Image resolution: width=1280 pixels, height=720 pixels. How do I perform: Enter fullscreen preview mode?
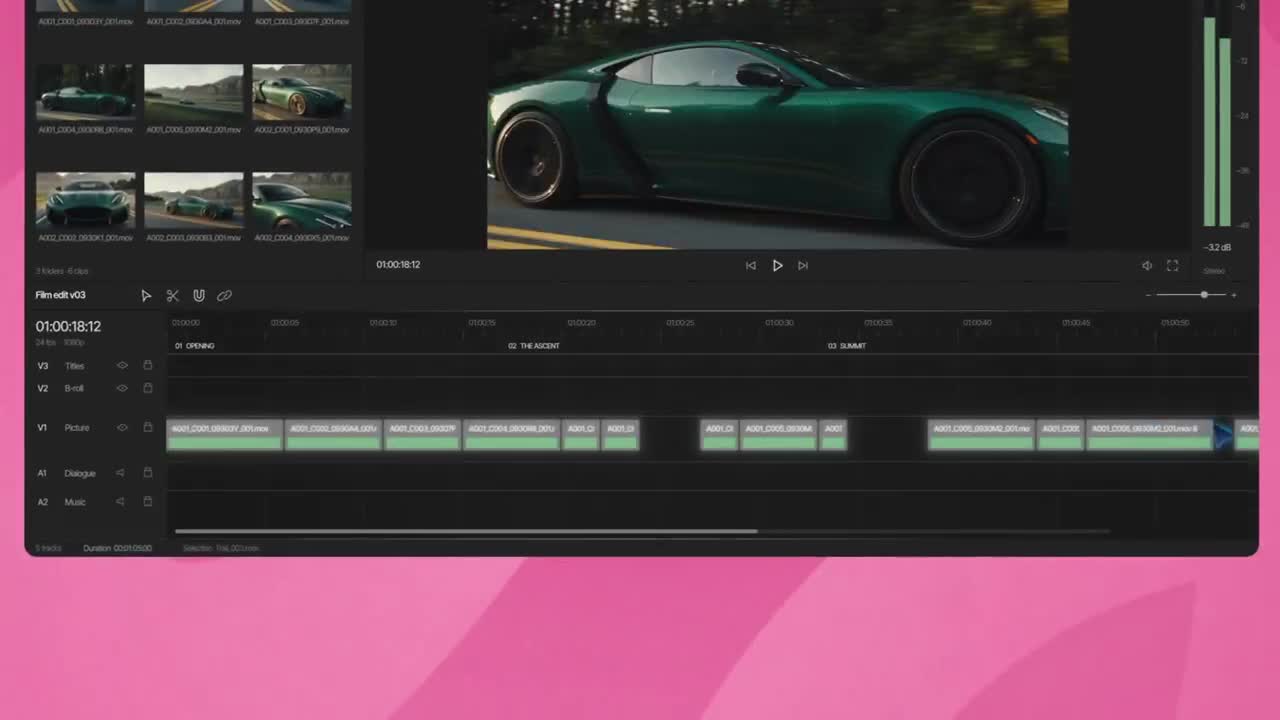point(1173,265)
